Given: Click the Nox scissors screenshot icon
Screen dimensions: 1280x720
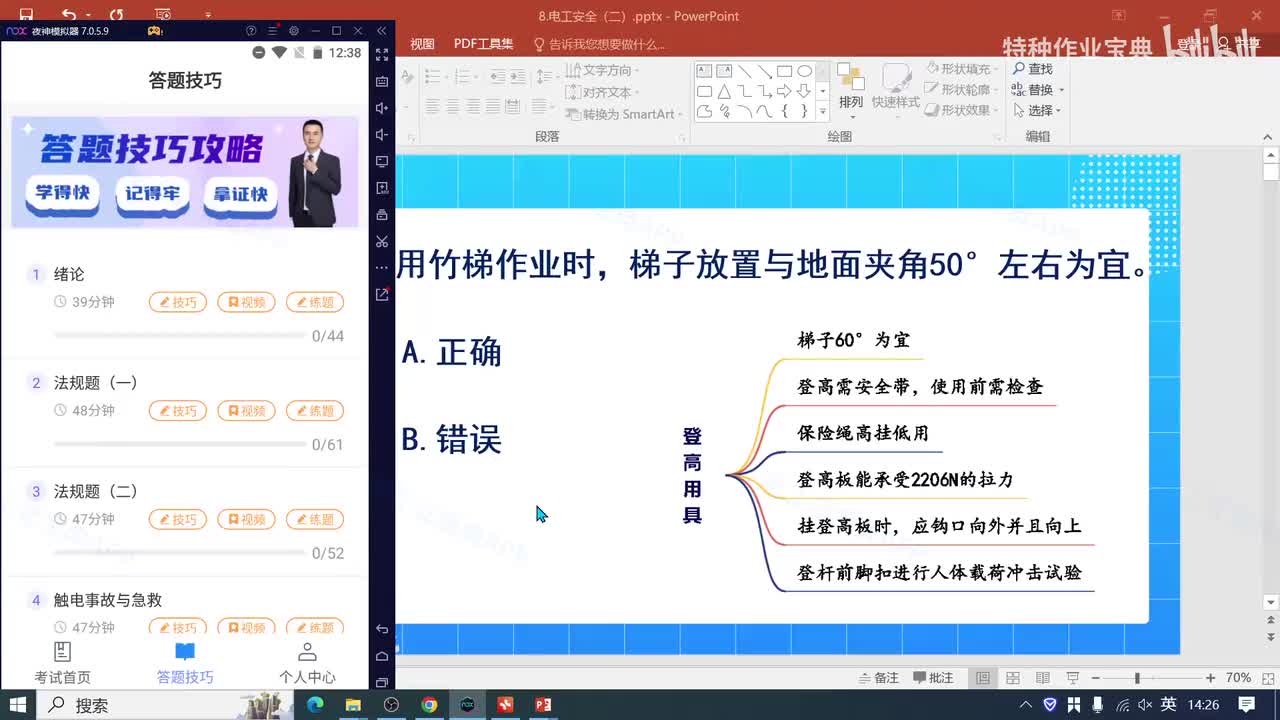Looking at the screenshot, I should [382, 241].
